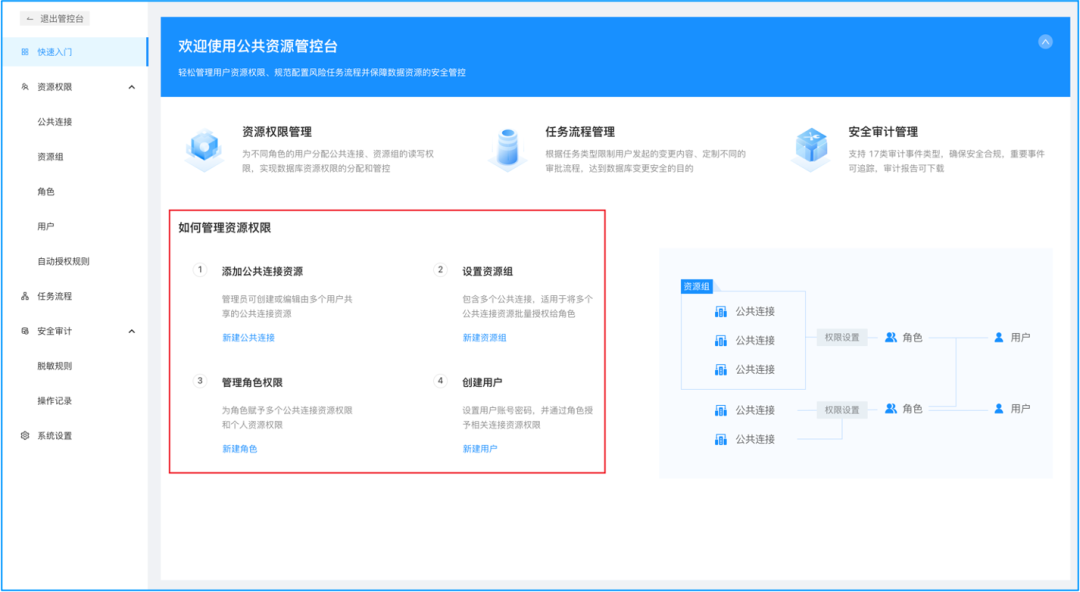
Task: Click the 退出管控台 button
Action: point(53,18)
